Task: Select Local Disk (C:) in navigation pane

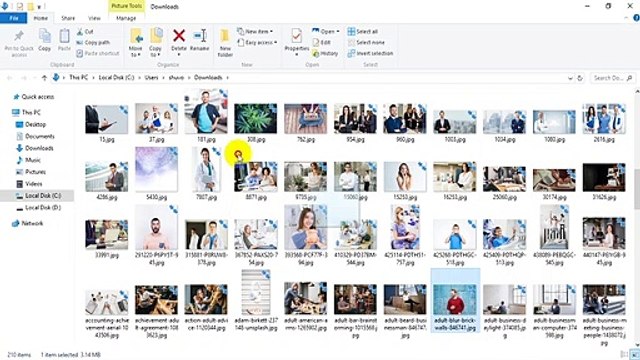Action: point(37,196)
